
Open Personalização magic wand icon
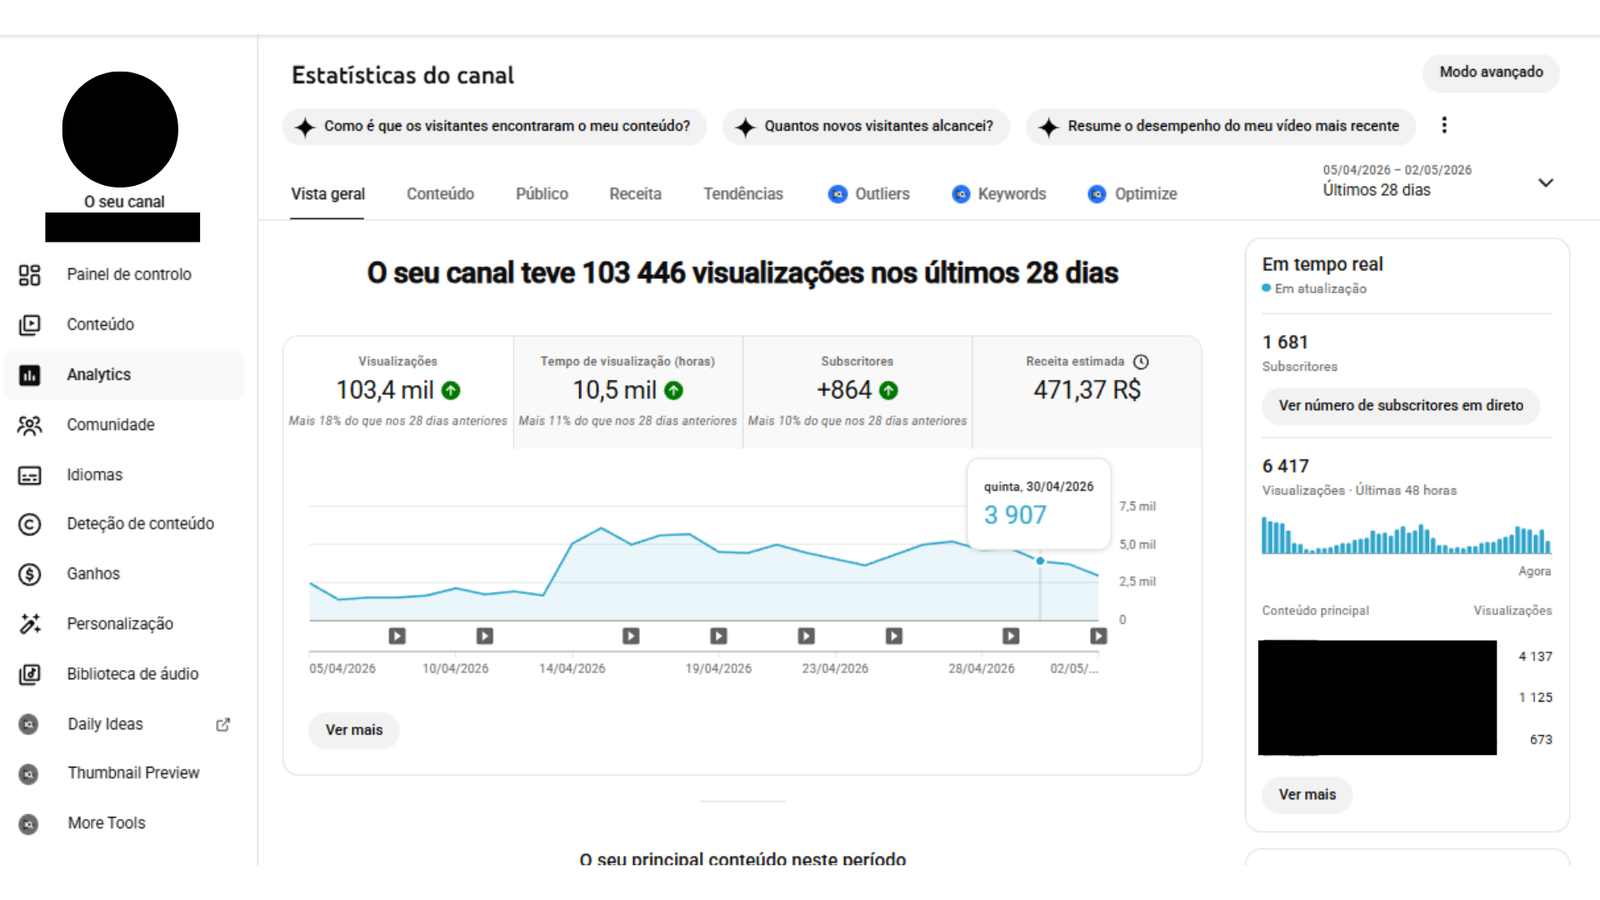[x=30, y=624]
